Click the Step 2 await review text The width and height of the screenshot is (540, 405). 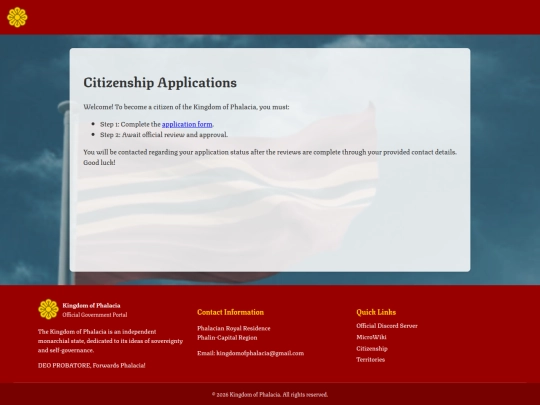tap(164, 135)
